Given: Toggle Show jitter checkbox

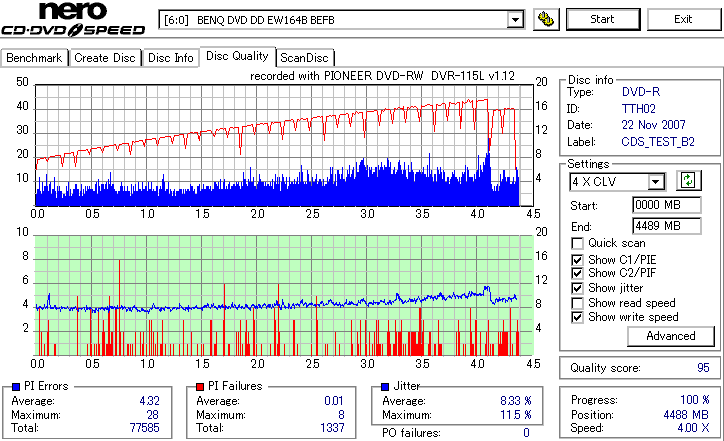Looking at the screenshot, I should tap(577, 288).
